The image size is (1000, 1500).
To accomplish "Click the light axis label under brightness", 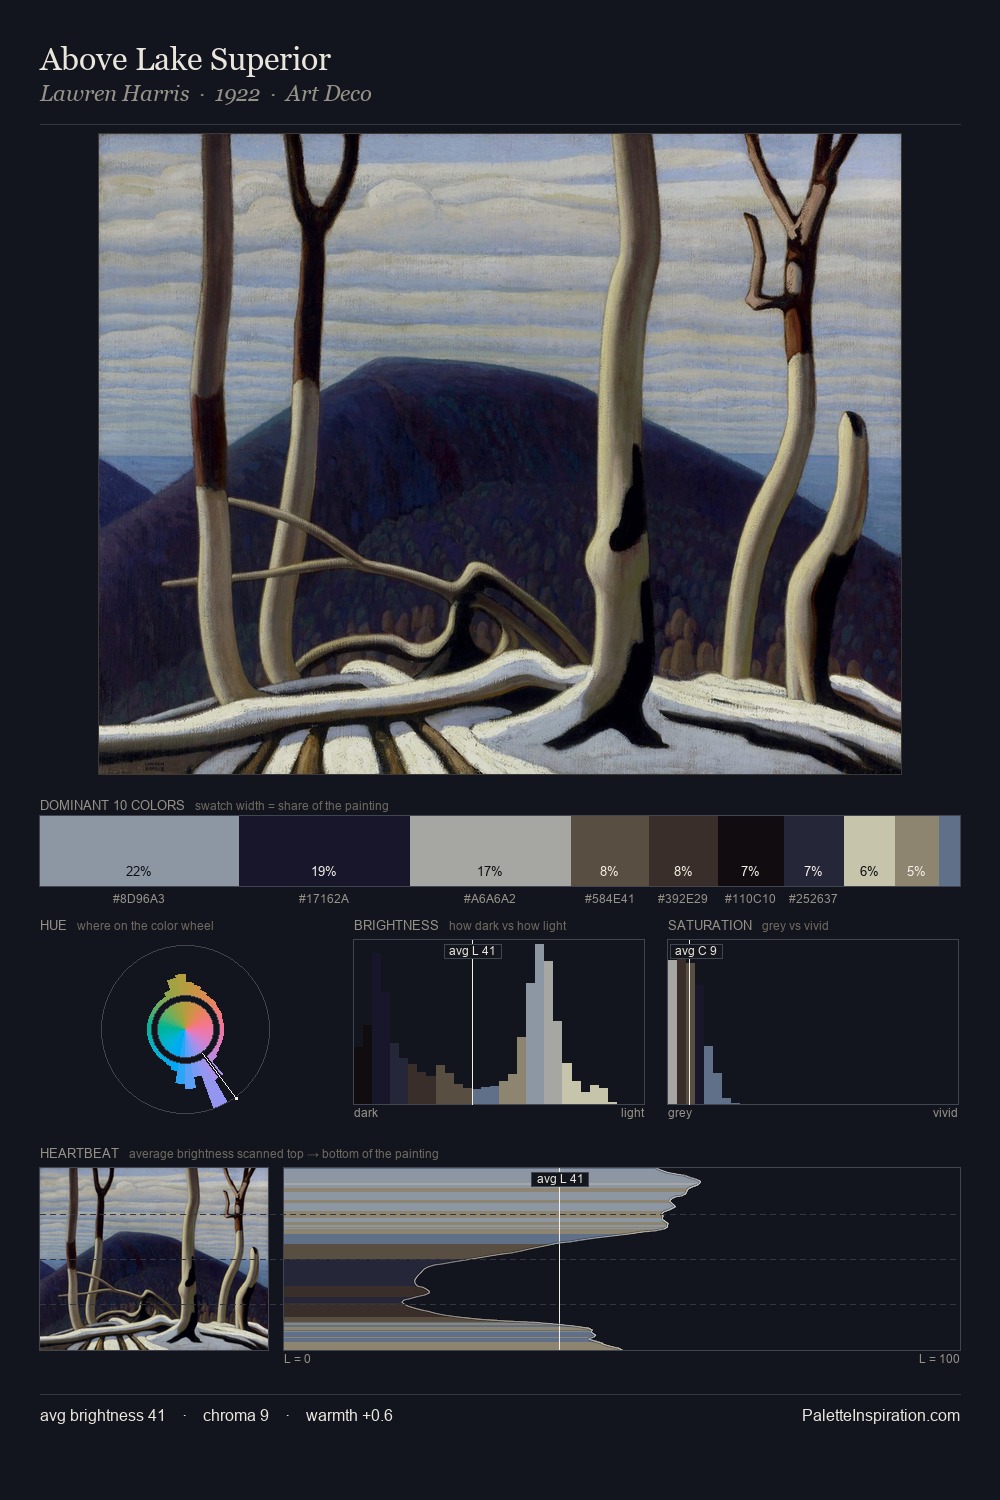I will (x=632, y=1113).
